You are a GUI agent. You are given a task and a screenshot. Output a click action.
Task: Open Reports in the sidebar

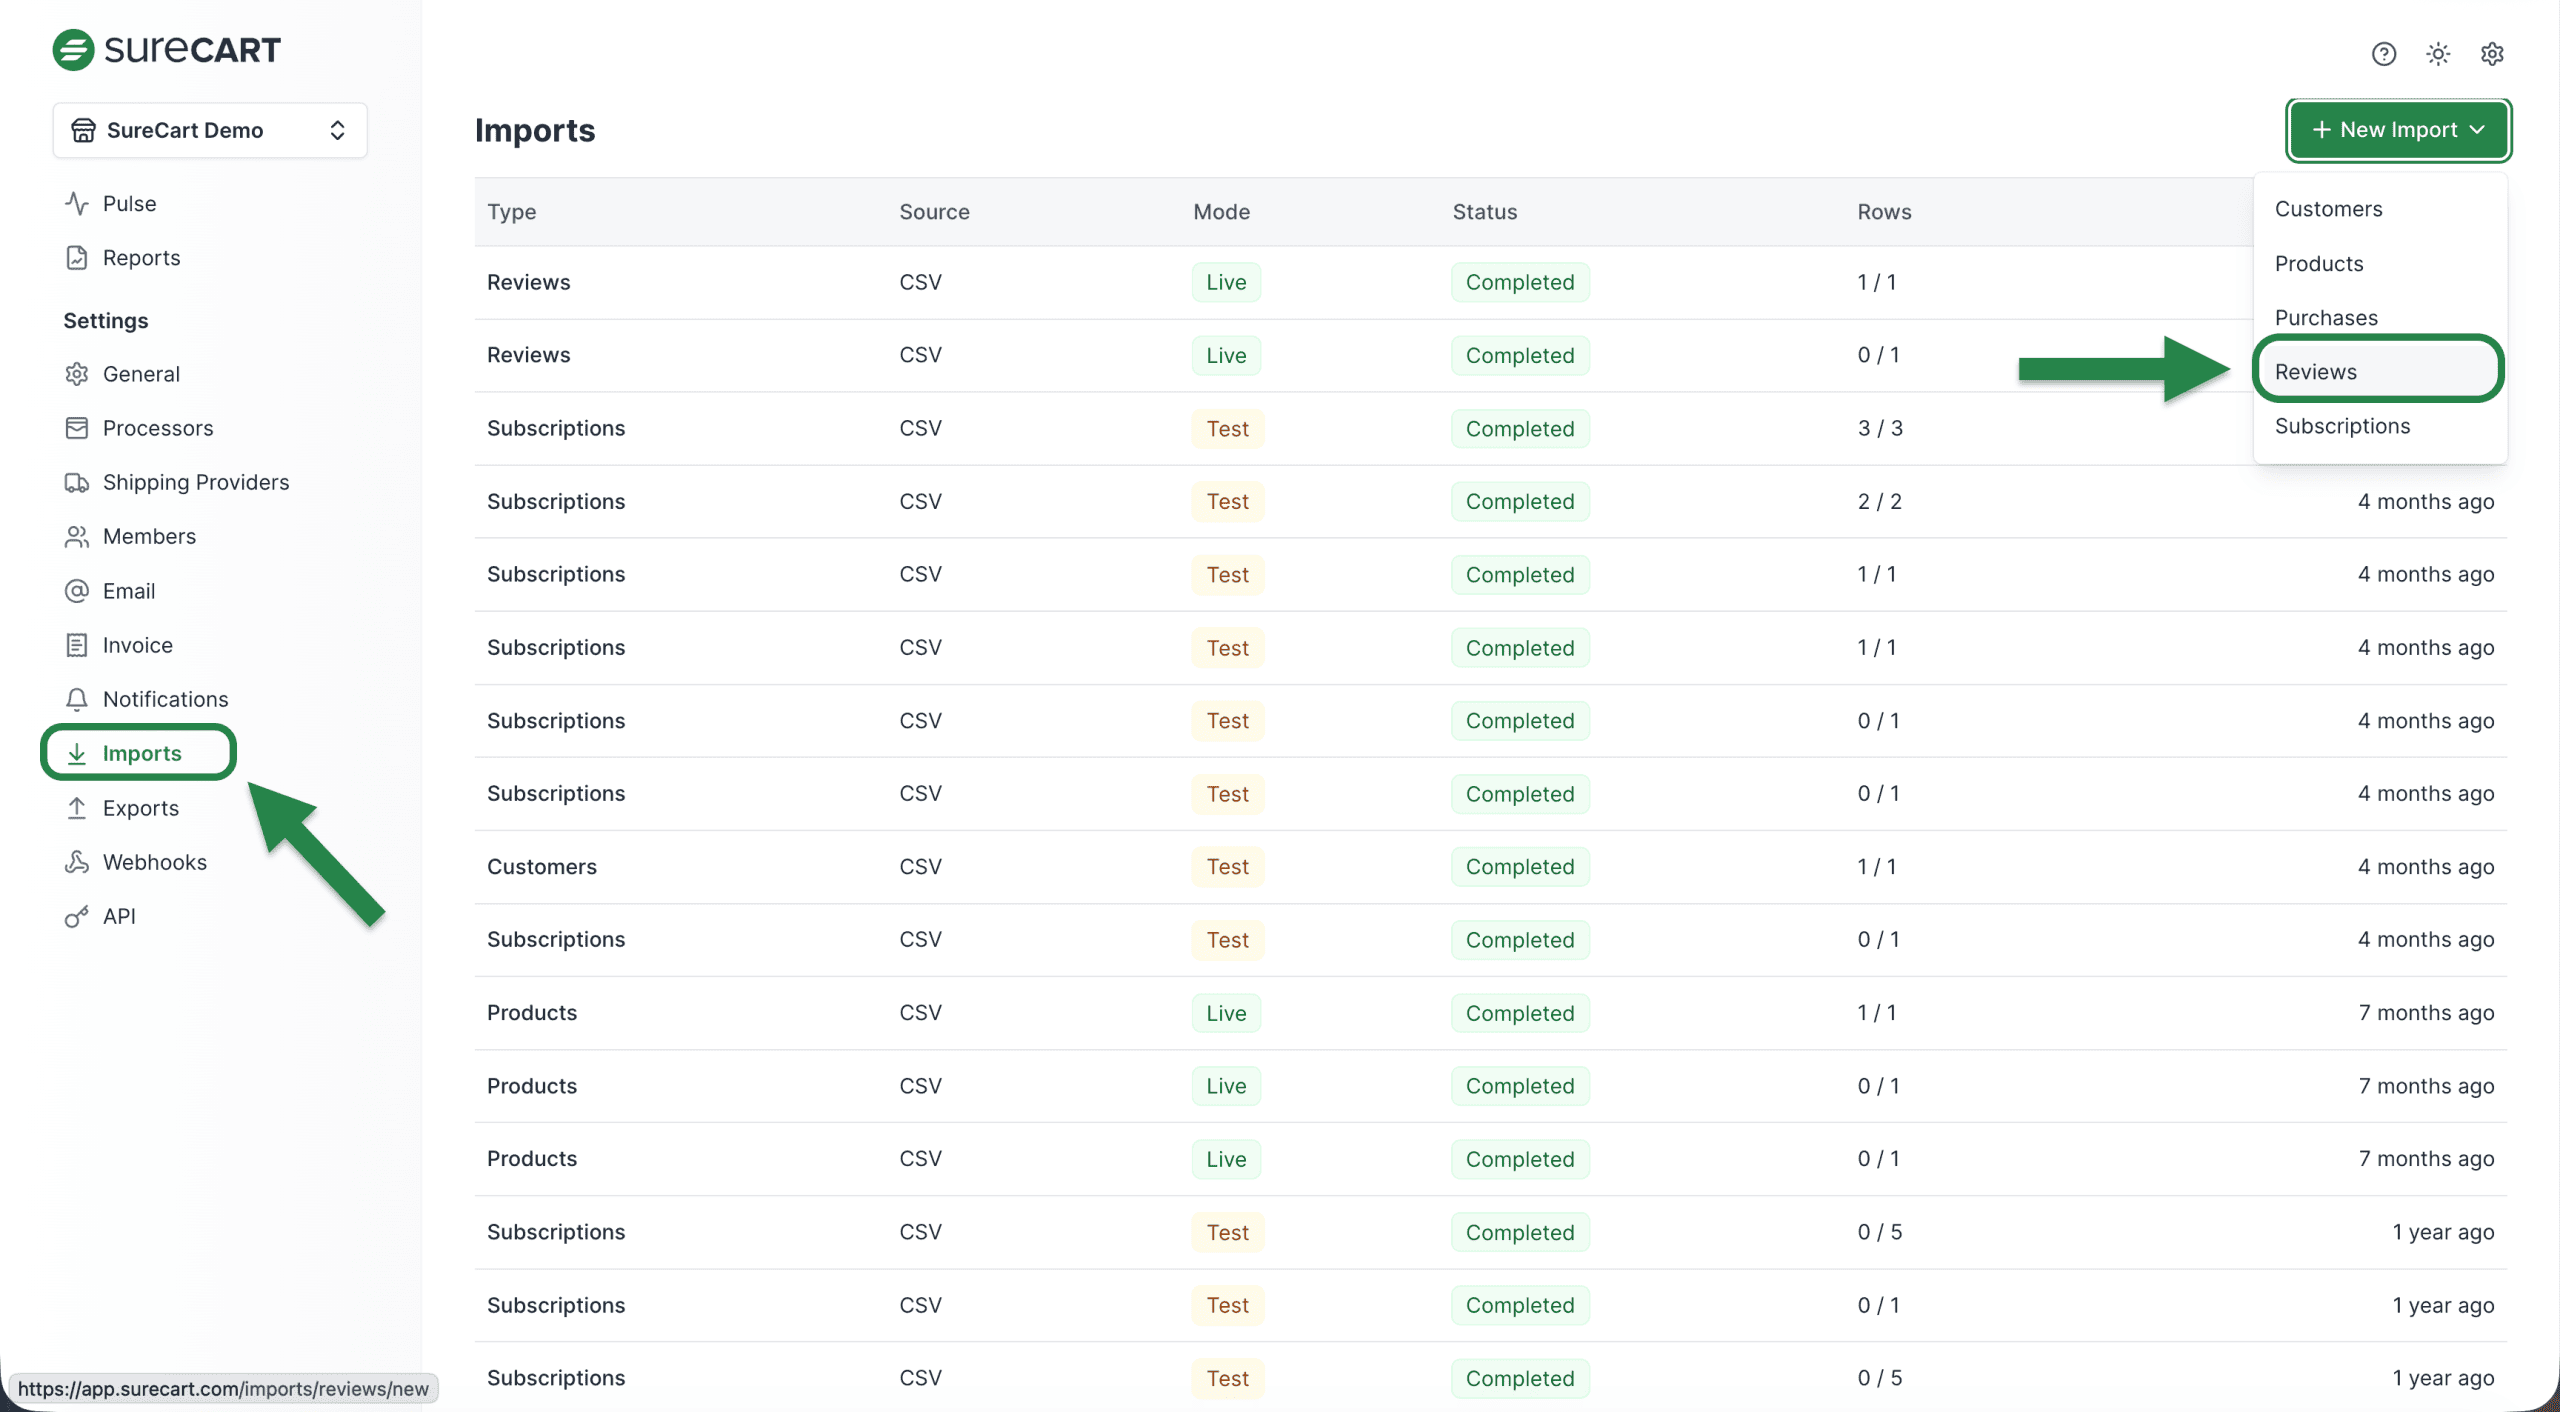point(141,258)
